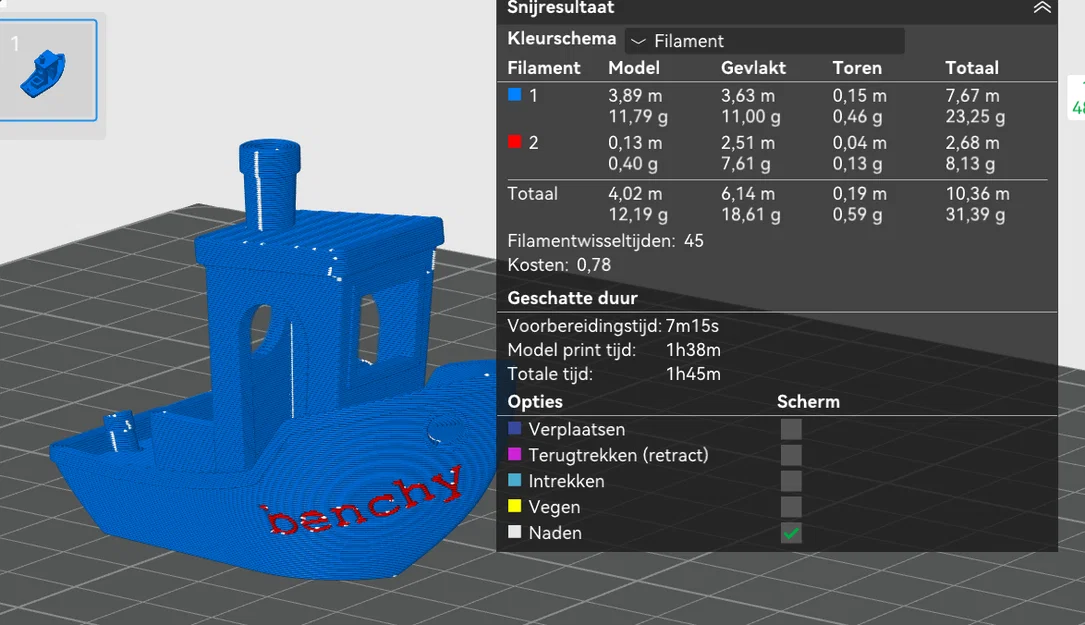Uncheck the Naden display checkbox
The width and height of the screenshot is (1085, 625).
pos(791,533)
